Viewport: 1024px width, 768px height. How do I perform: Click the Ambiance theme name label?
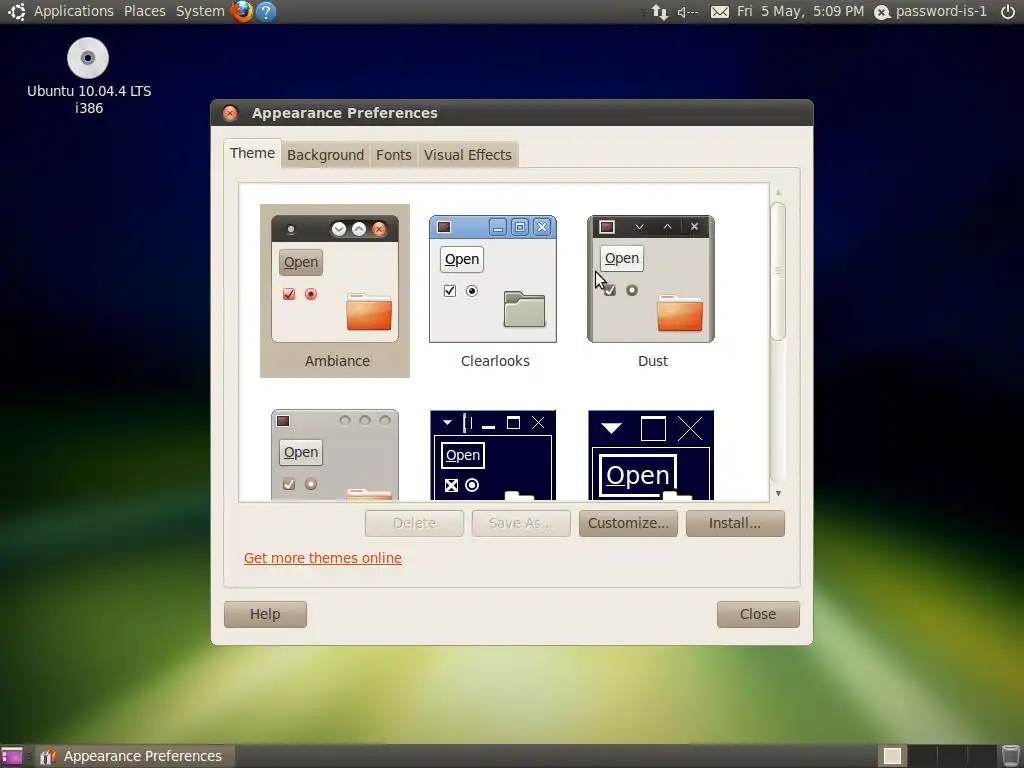click(x=337, y=360)
